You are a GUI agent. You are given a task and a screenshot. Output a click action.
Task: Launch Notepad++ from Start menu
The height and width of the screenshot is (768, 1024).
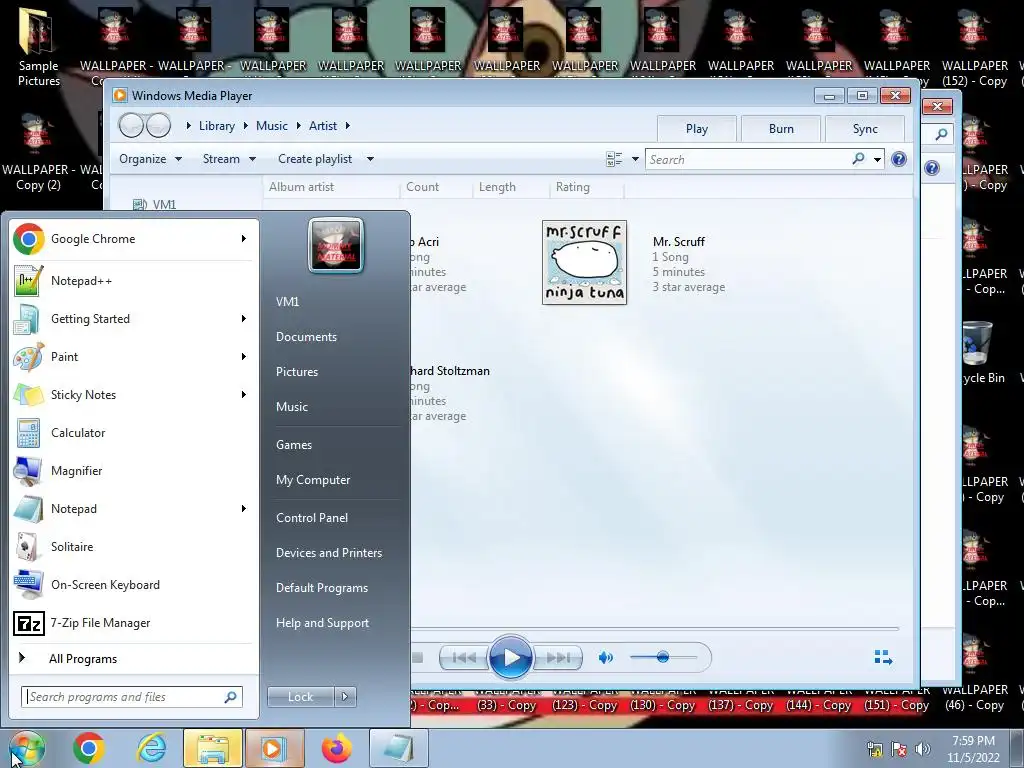click(x=132, y=281)
